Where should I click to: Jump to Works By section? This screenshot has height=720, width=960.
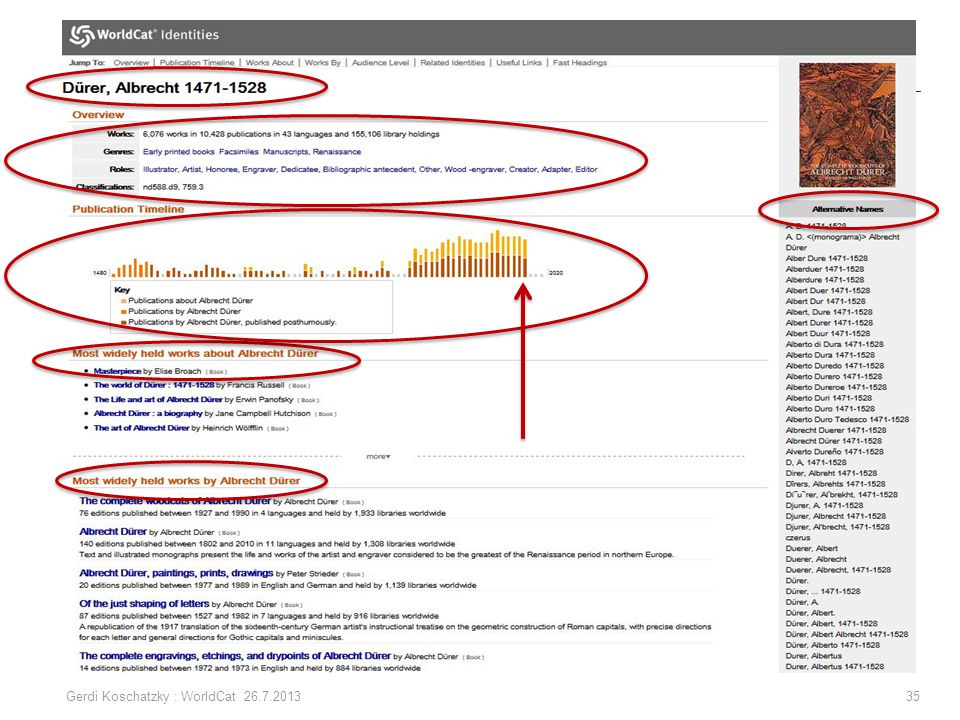tap(323, 62)
